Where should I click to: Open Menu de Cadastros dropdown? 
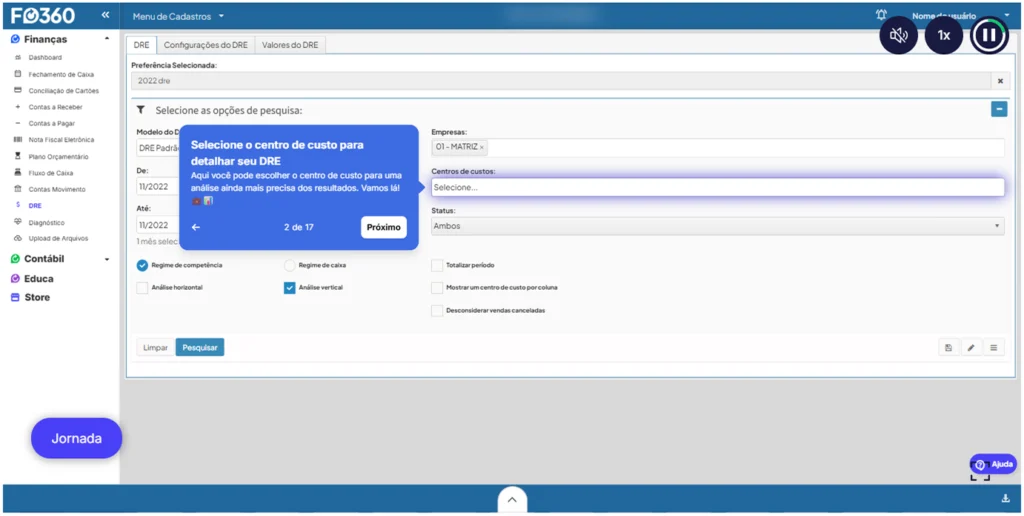click(178, 15)
